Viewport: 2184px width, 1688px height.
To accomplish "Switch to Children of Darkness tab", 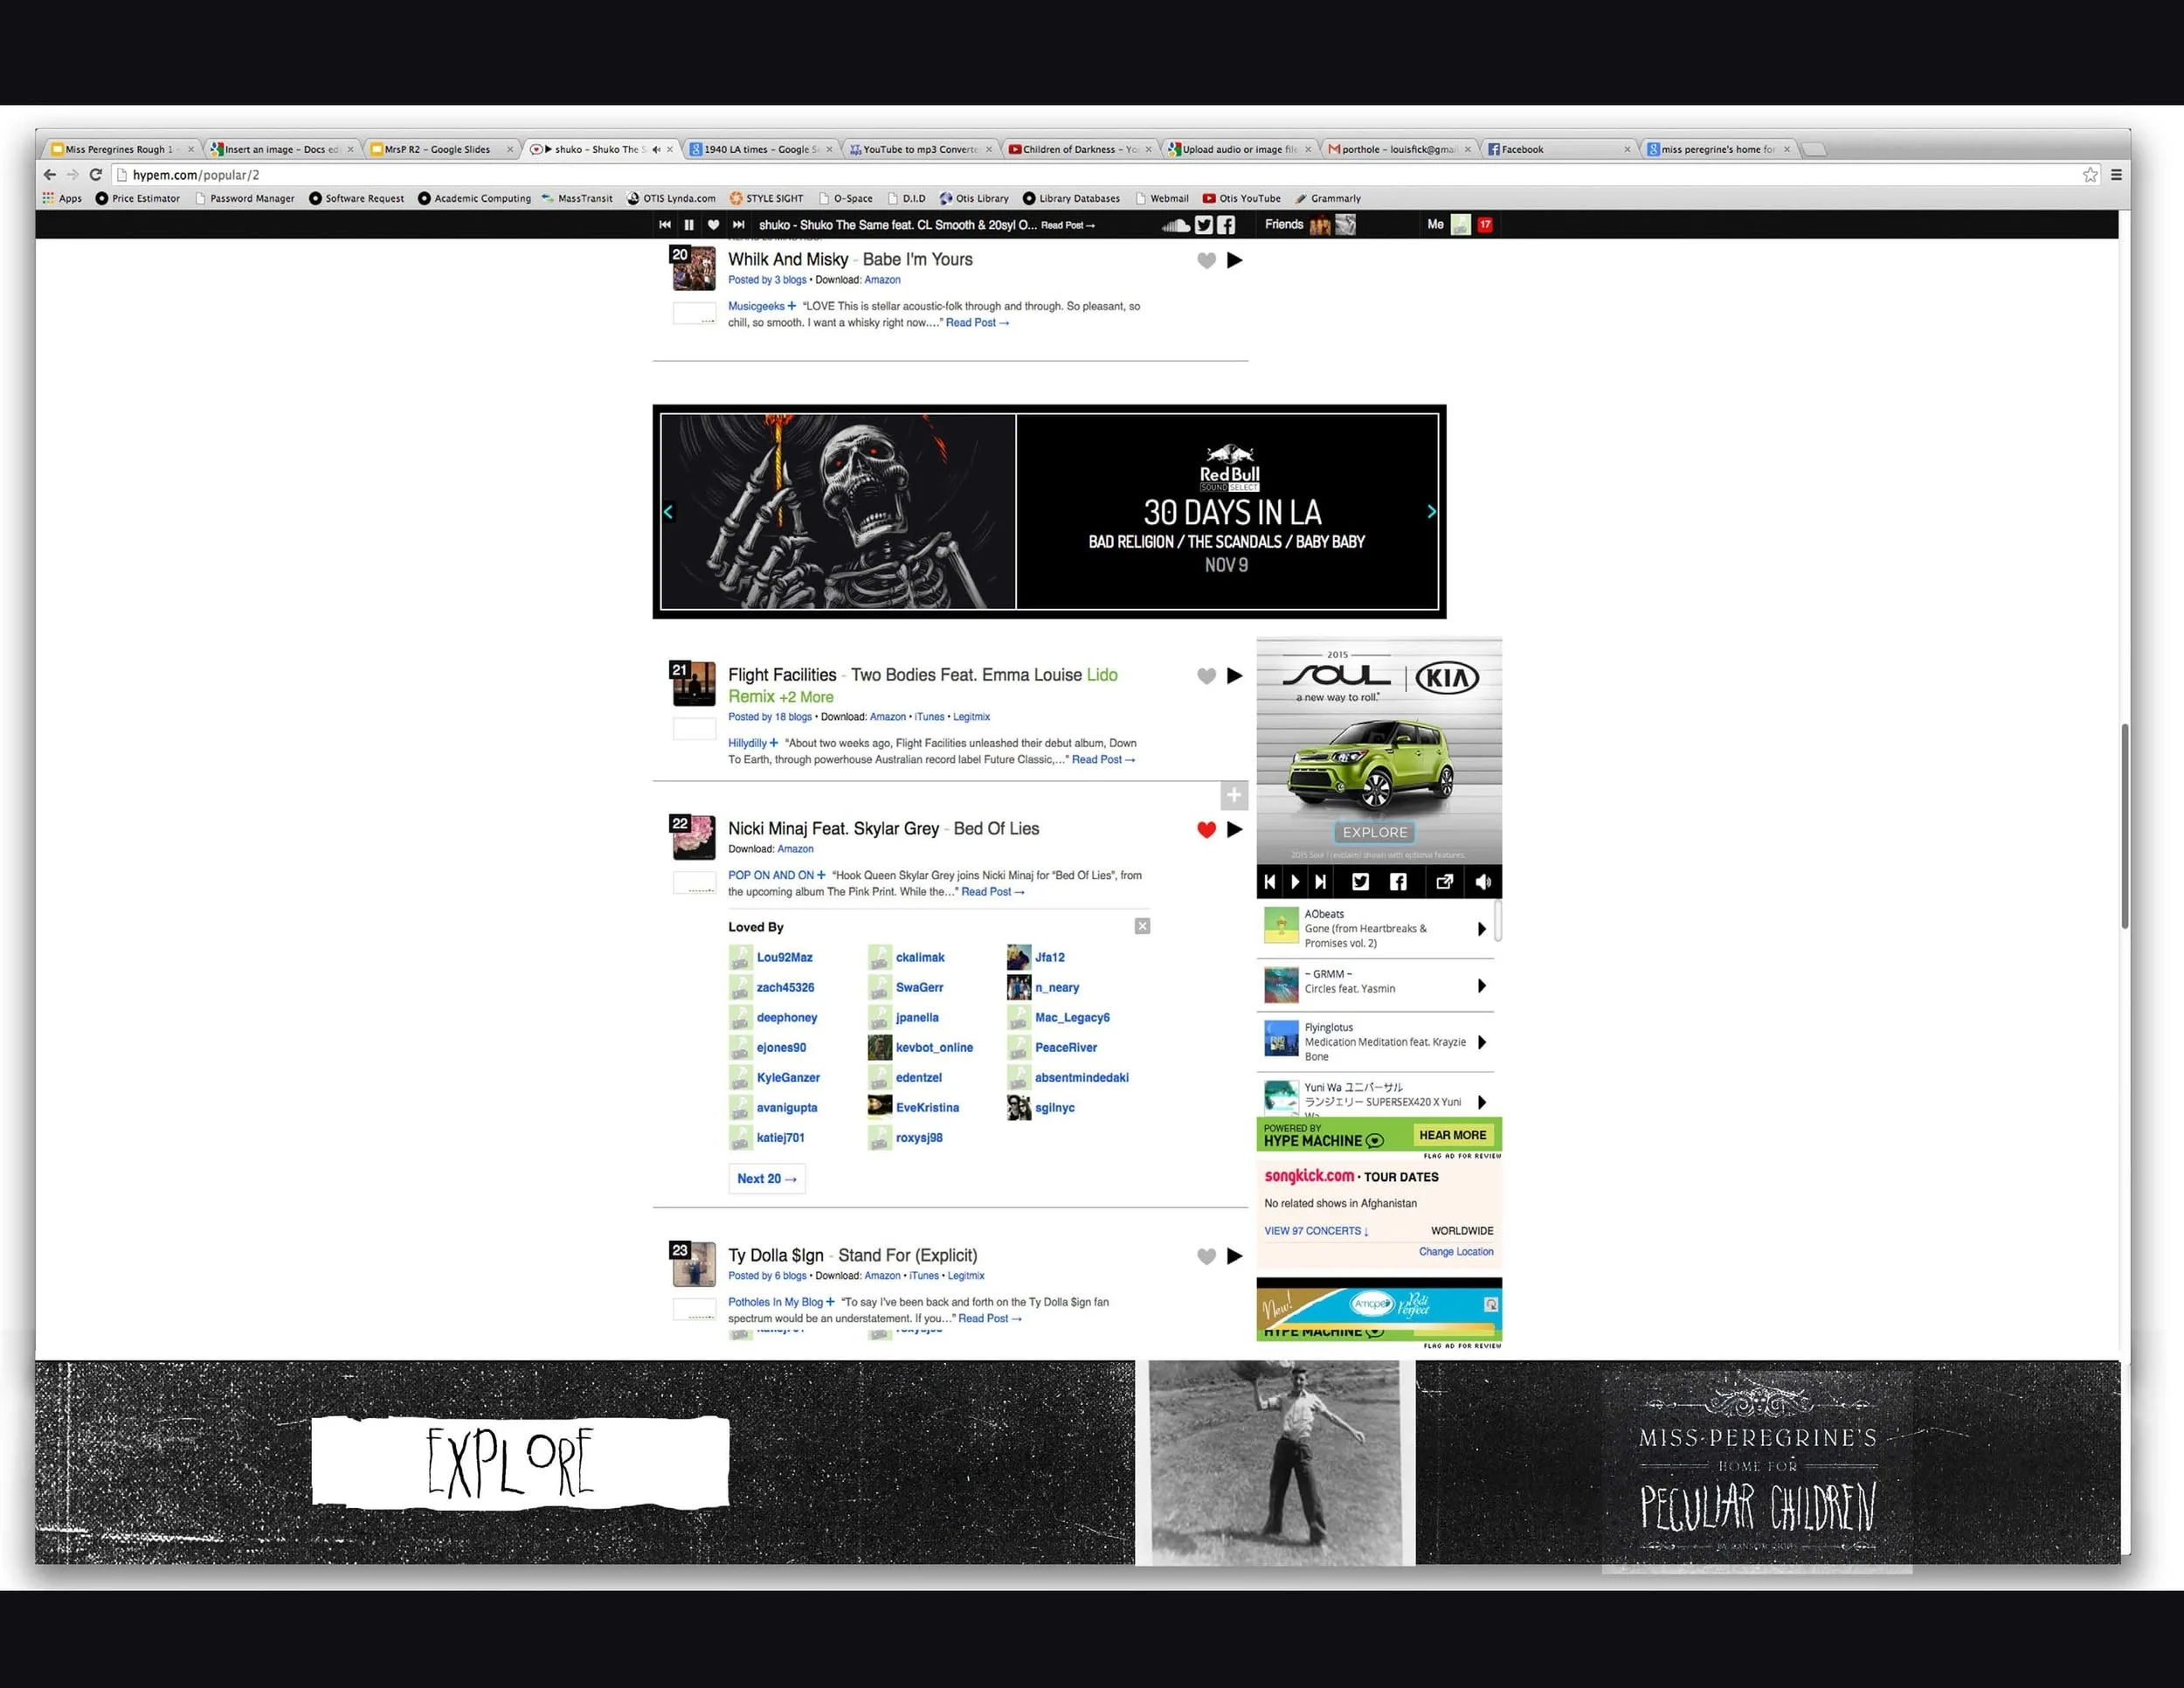I will [1080, 149].
